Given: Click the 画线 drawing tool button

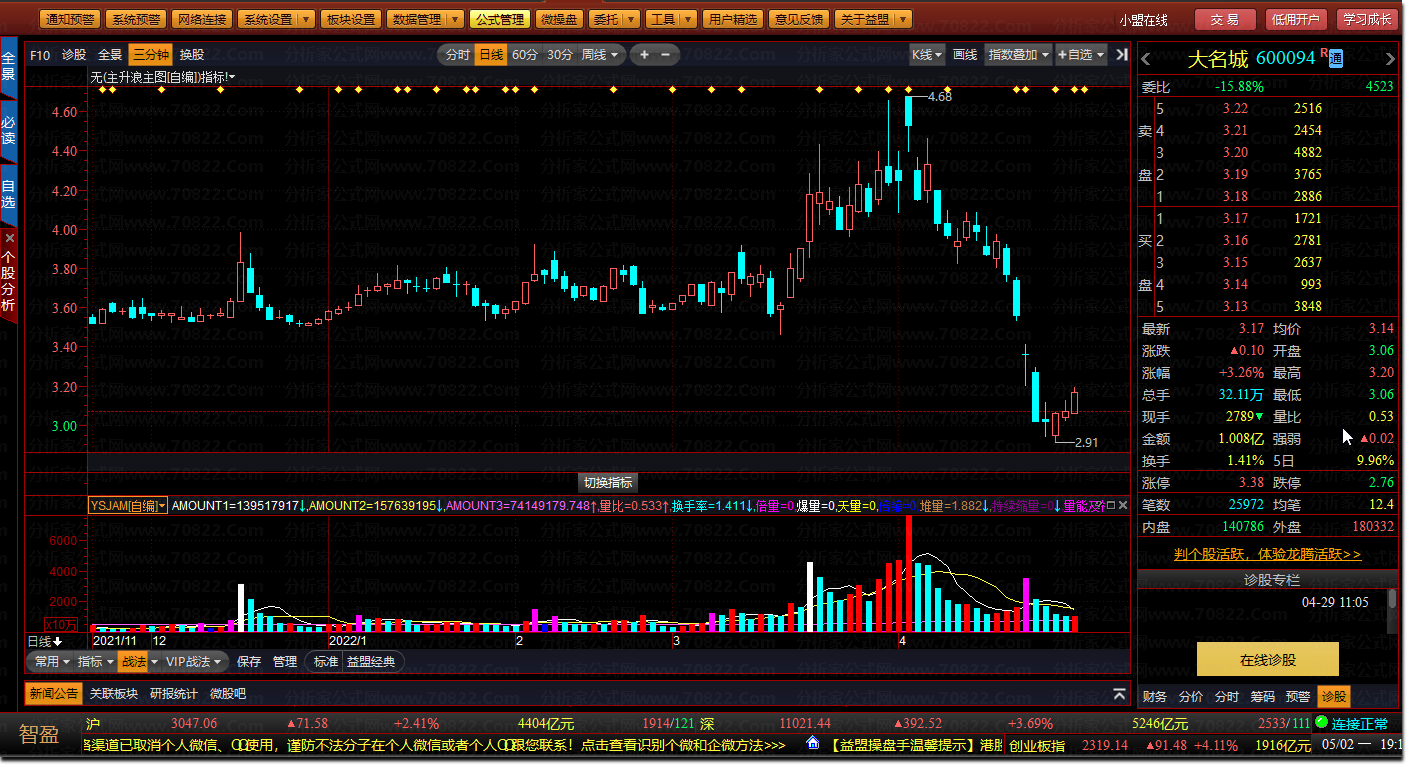Looking at the screenshot, I should (x=965, y=55).
